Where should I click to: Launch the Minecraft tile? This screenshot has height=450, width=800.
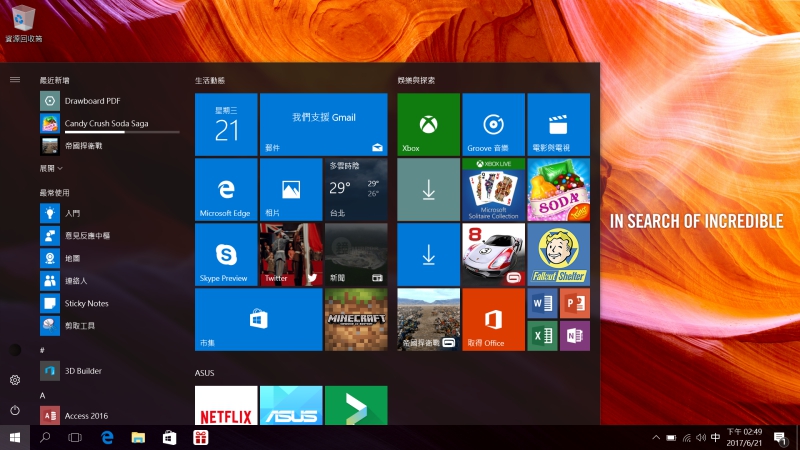[356, 319]
